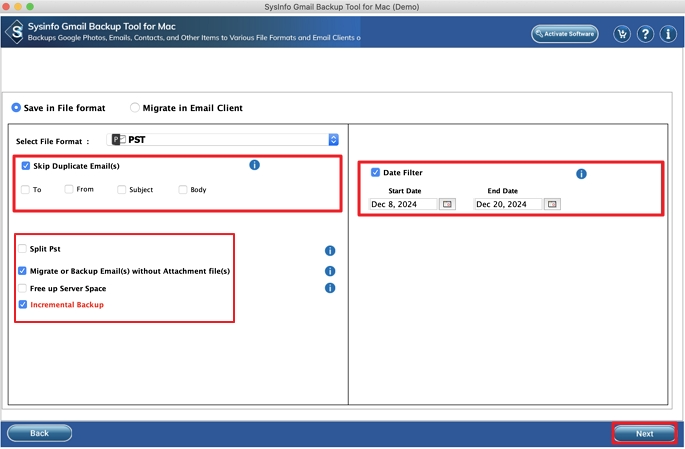Click the End Date label
This screenshot has height=449, width=685.
tap(502, 191)
